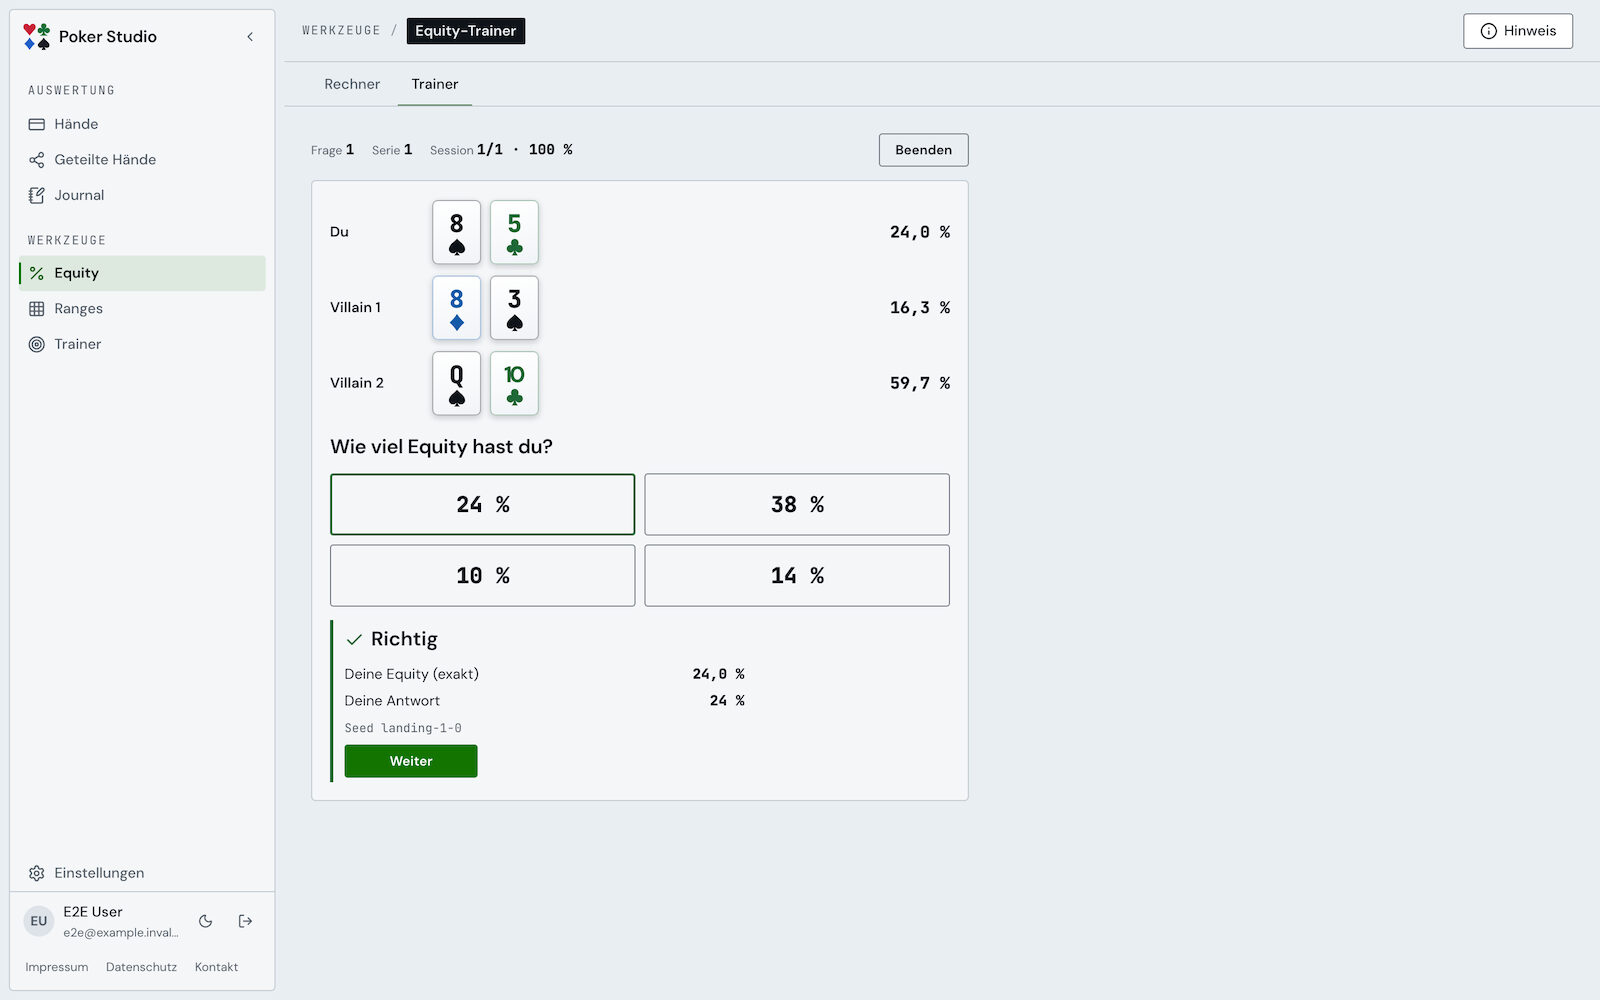Select the Trainer tab
The height and width of the screenshot is (1000, 1600).
(x=435, y=84)
